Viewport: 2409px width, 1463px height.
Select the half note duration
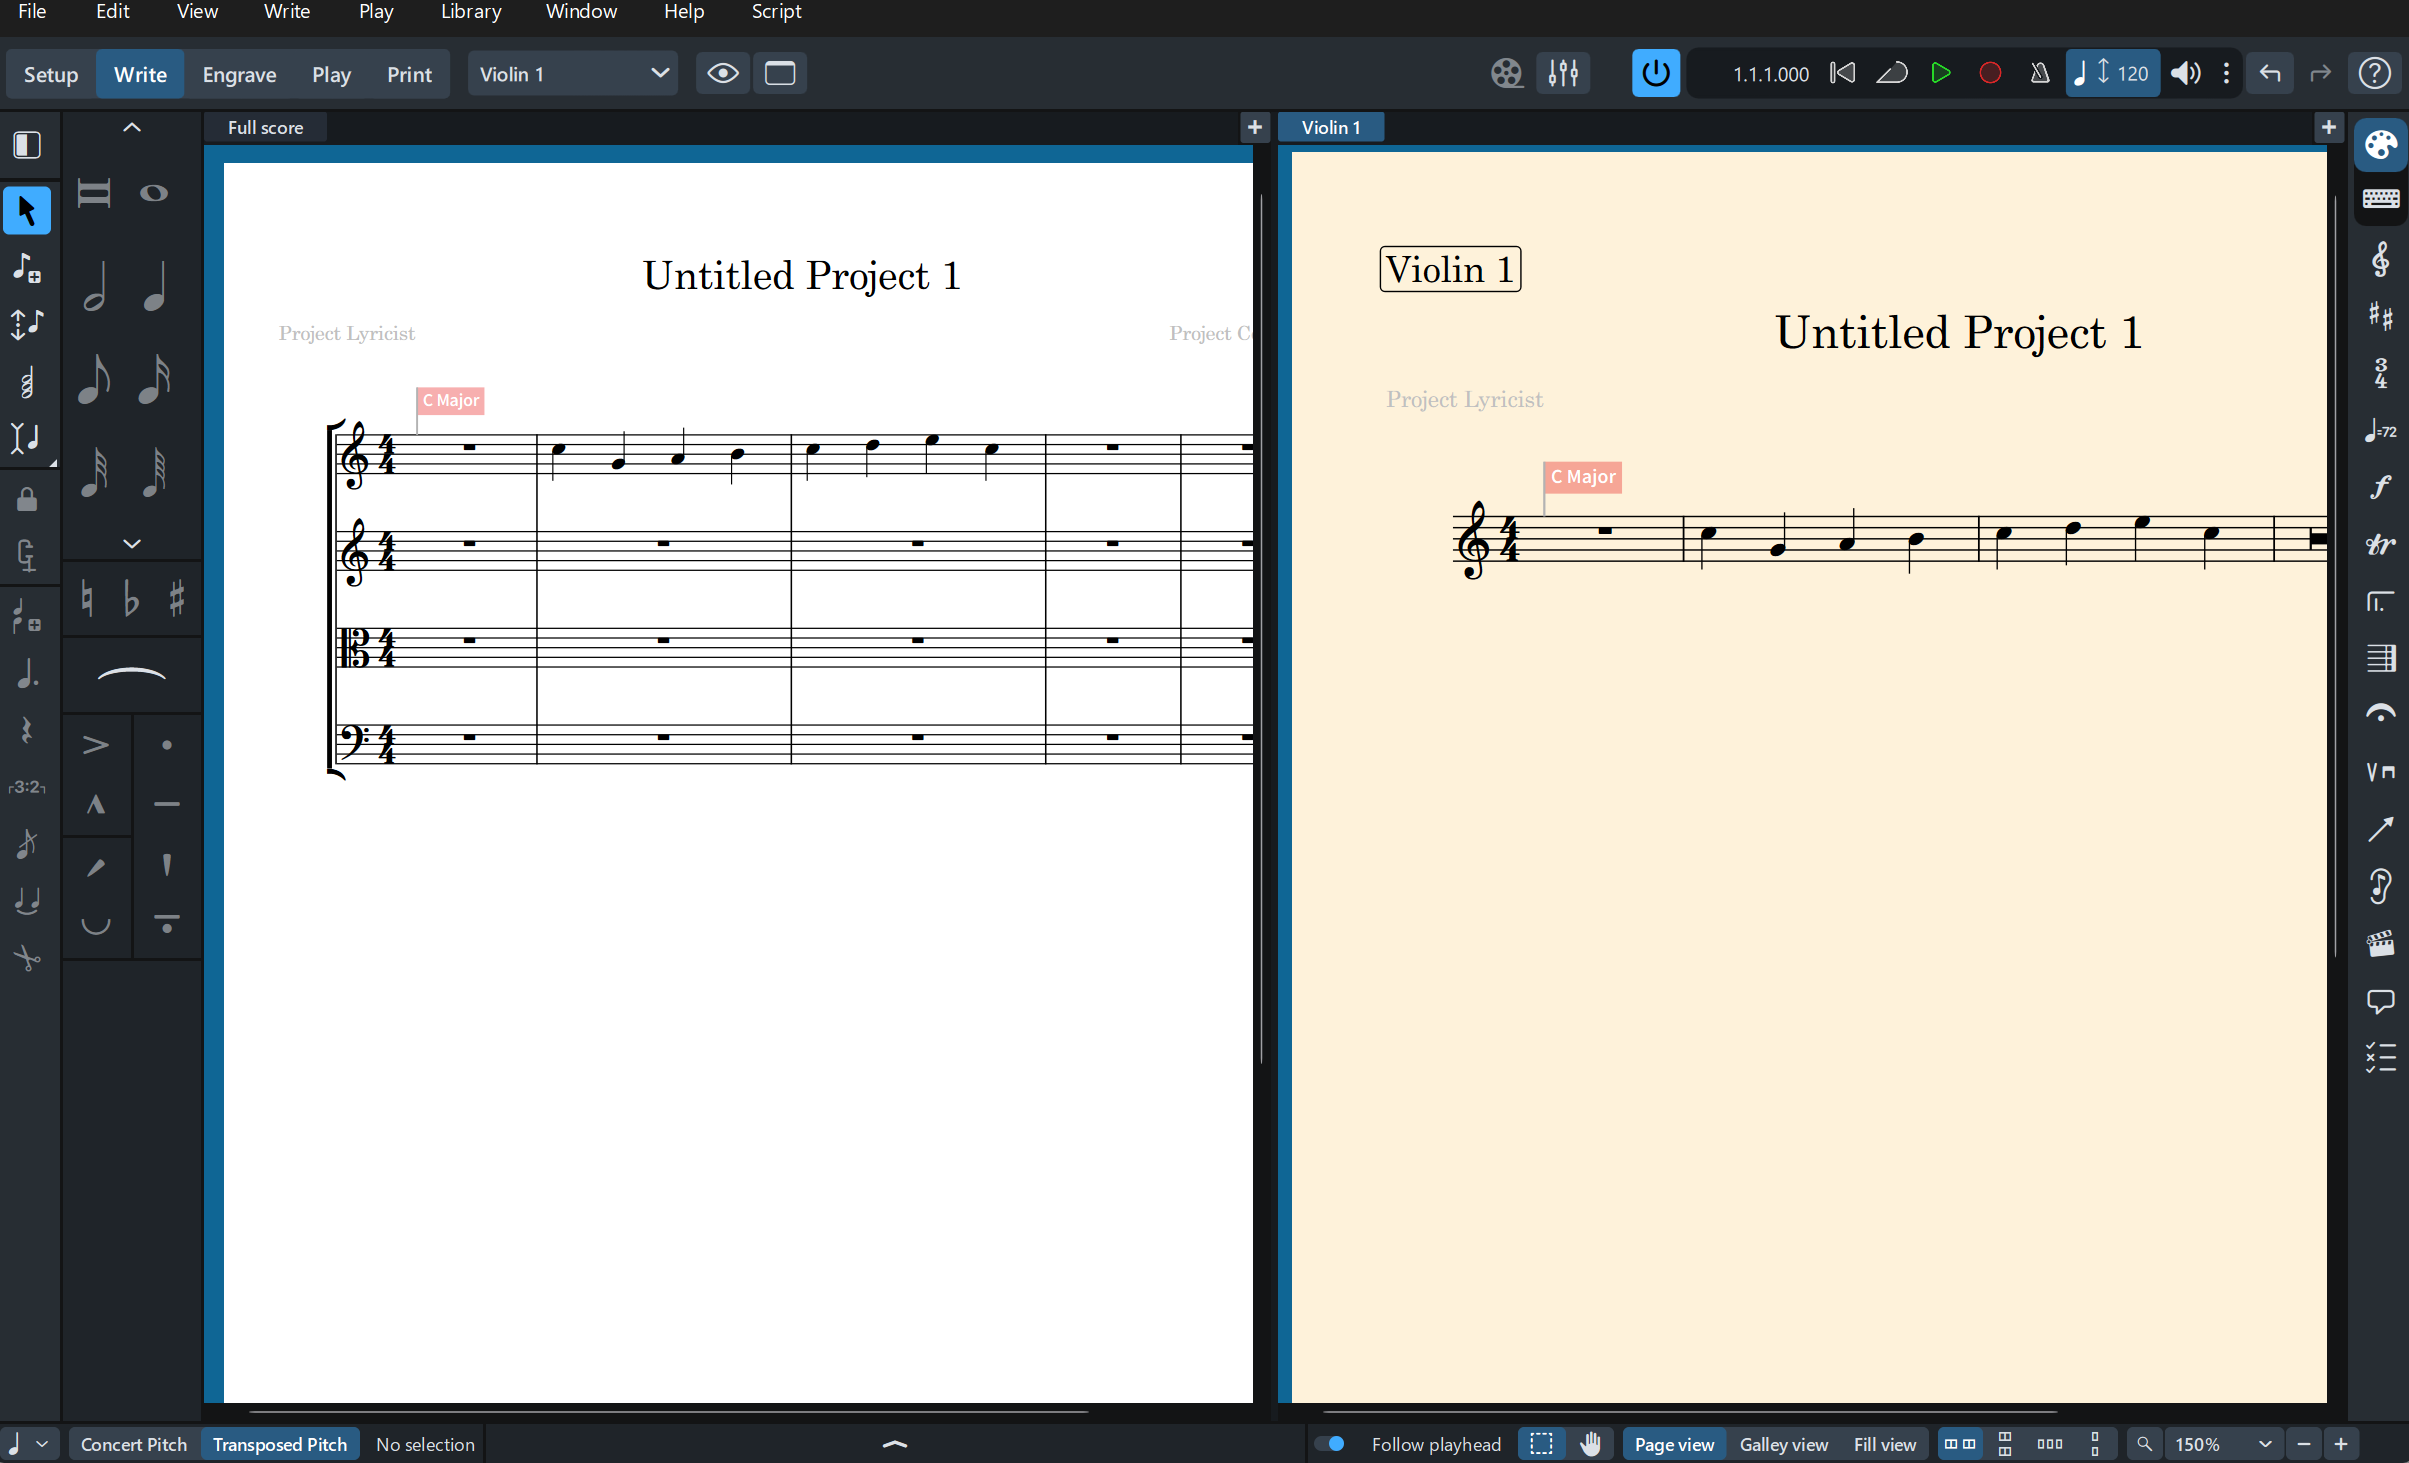pyautogui.click(x=95, y=287)
